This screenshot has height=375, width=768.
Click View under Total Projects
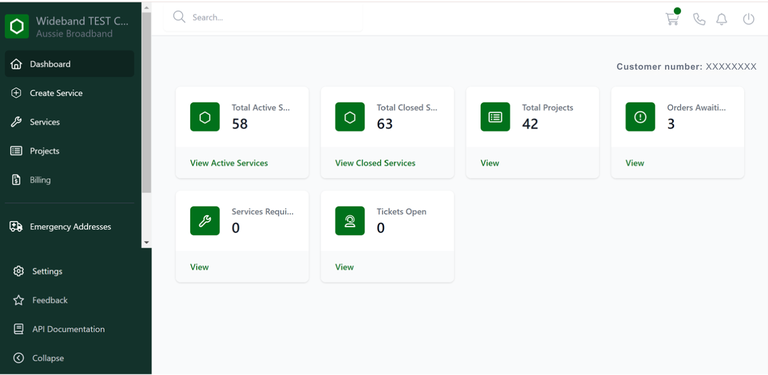coord(490,163)
